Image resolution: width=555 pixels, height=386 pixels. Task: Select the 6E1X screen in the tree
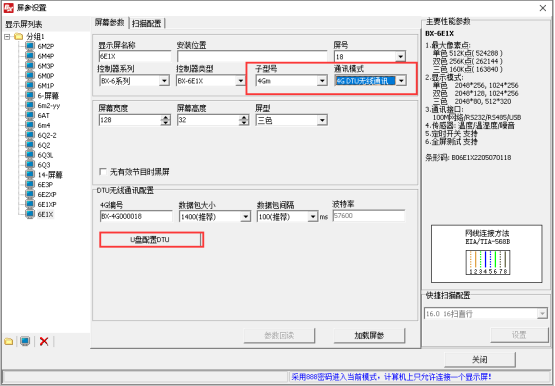[45, 214]
